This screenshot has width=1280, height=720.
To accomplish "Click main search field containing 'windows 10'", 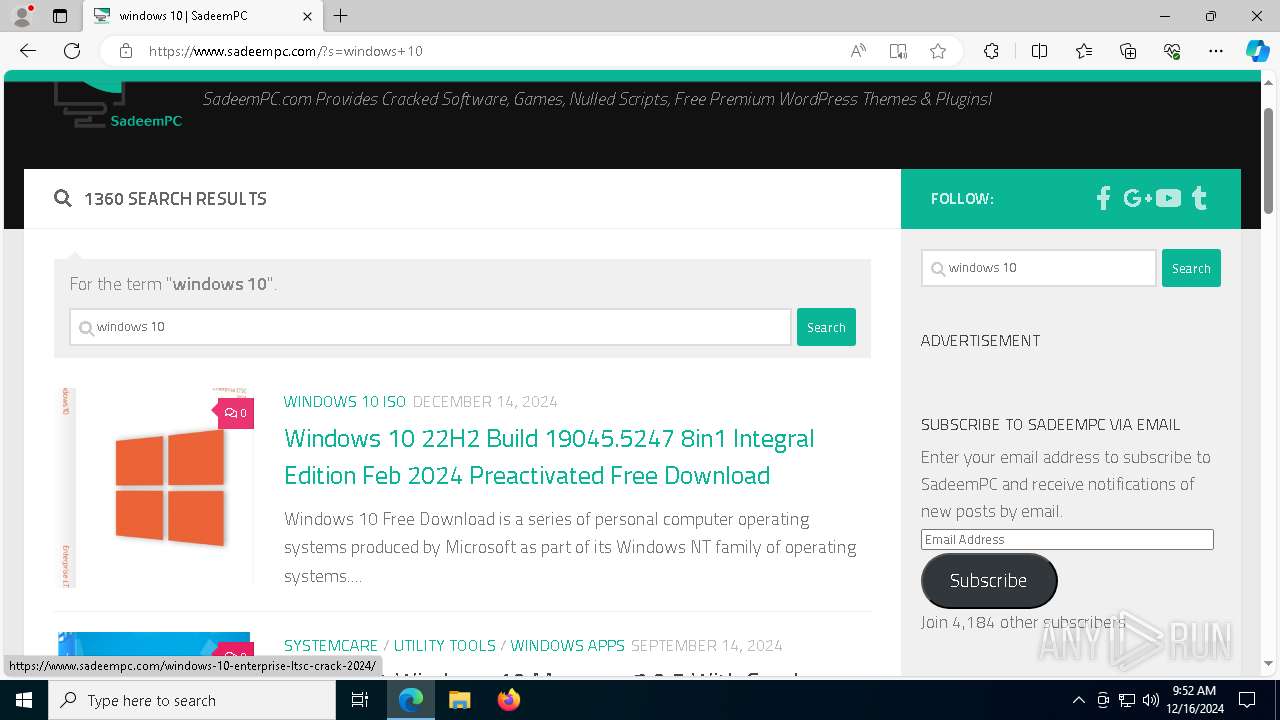I will point(430,327).
